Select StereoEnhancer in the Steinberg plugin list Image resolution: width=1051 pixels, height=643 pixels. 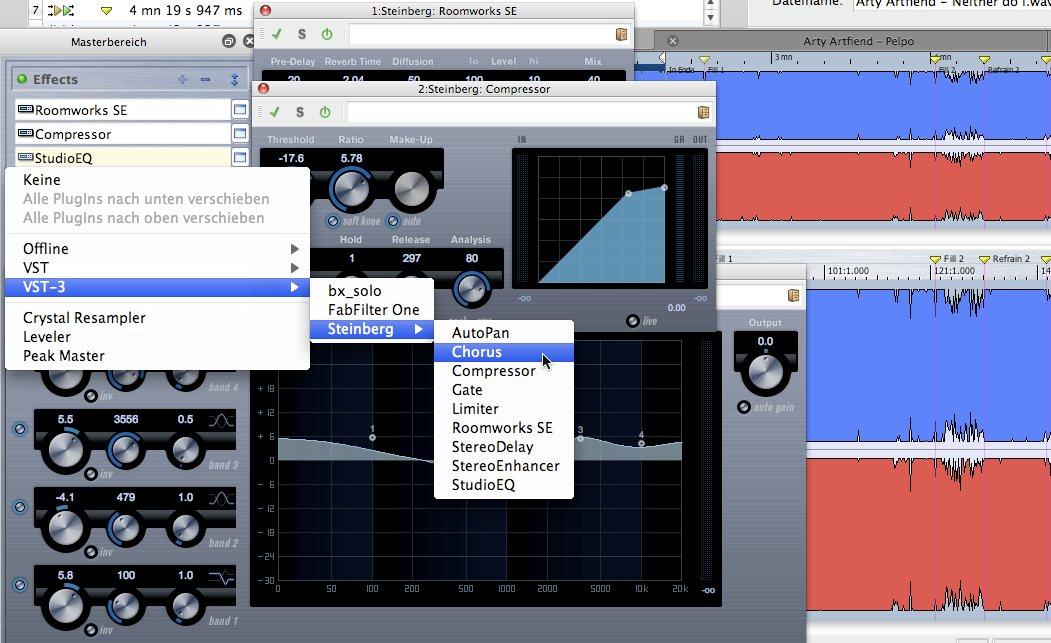click(504, 466)
